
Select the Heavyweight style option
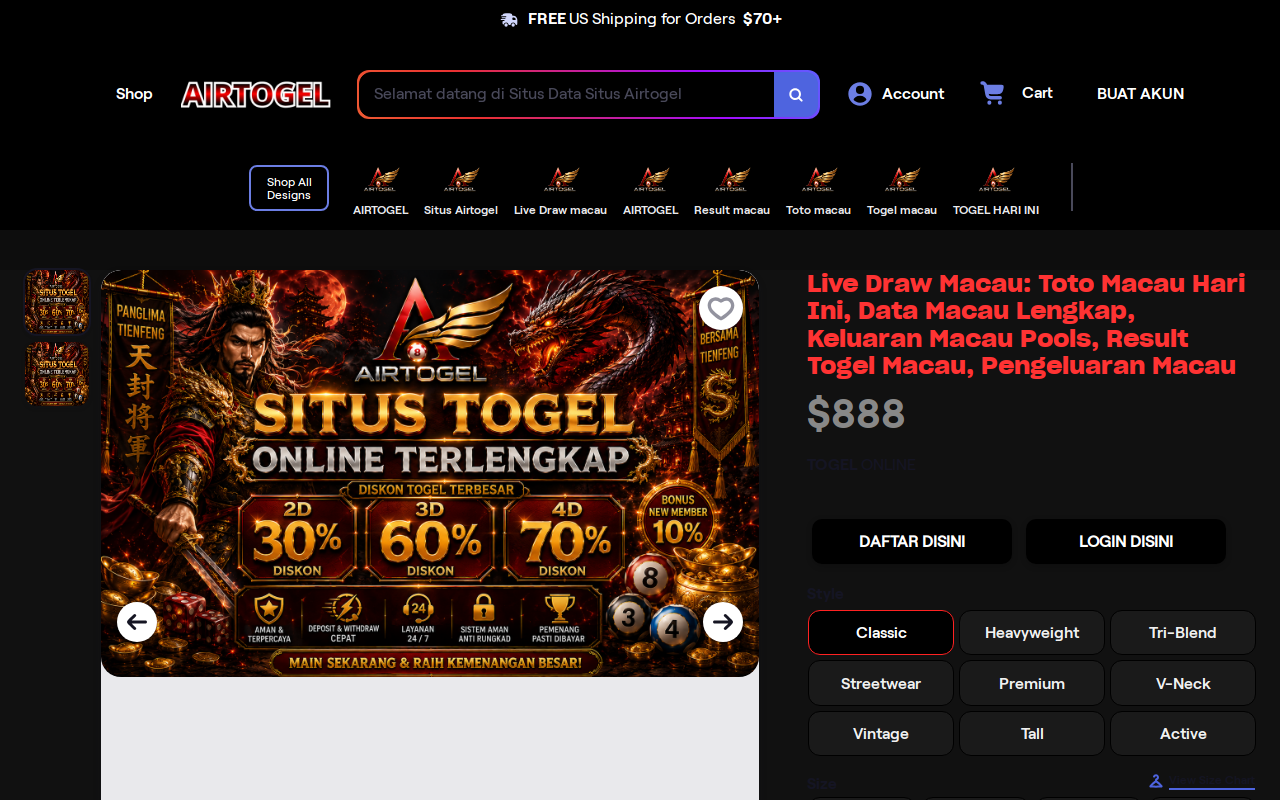click(x=1032, y=633)
